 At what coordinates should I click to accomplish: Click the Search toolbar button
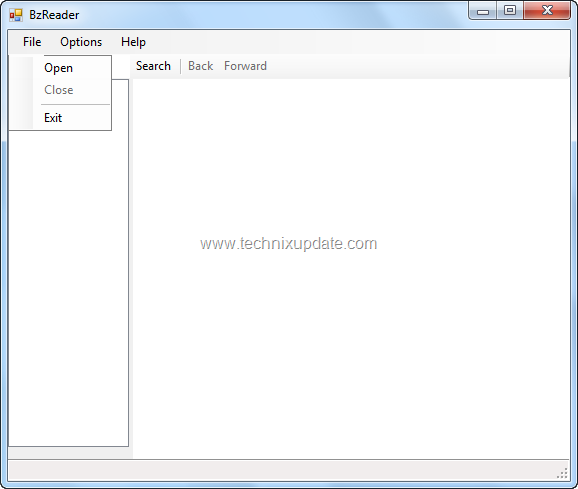coord(153,66)
